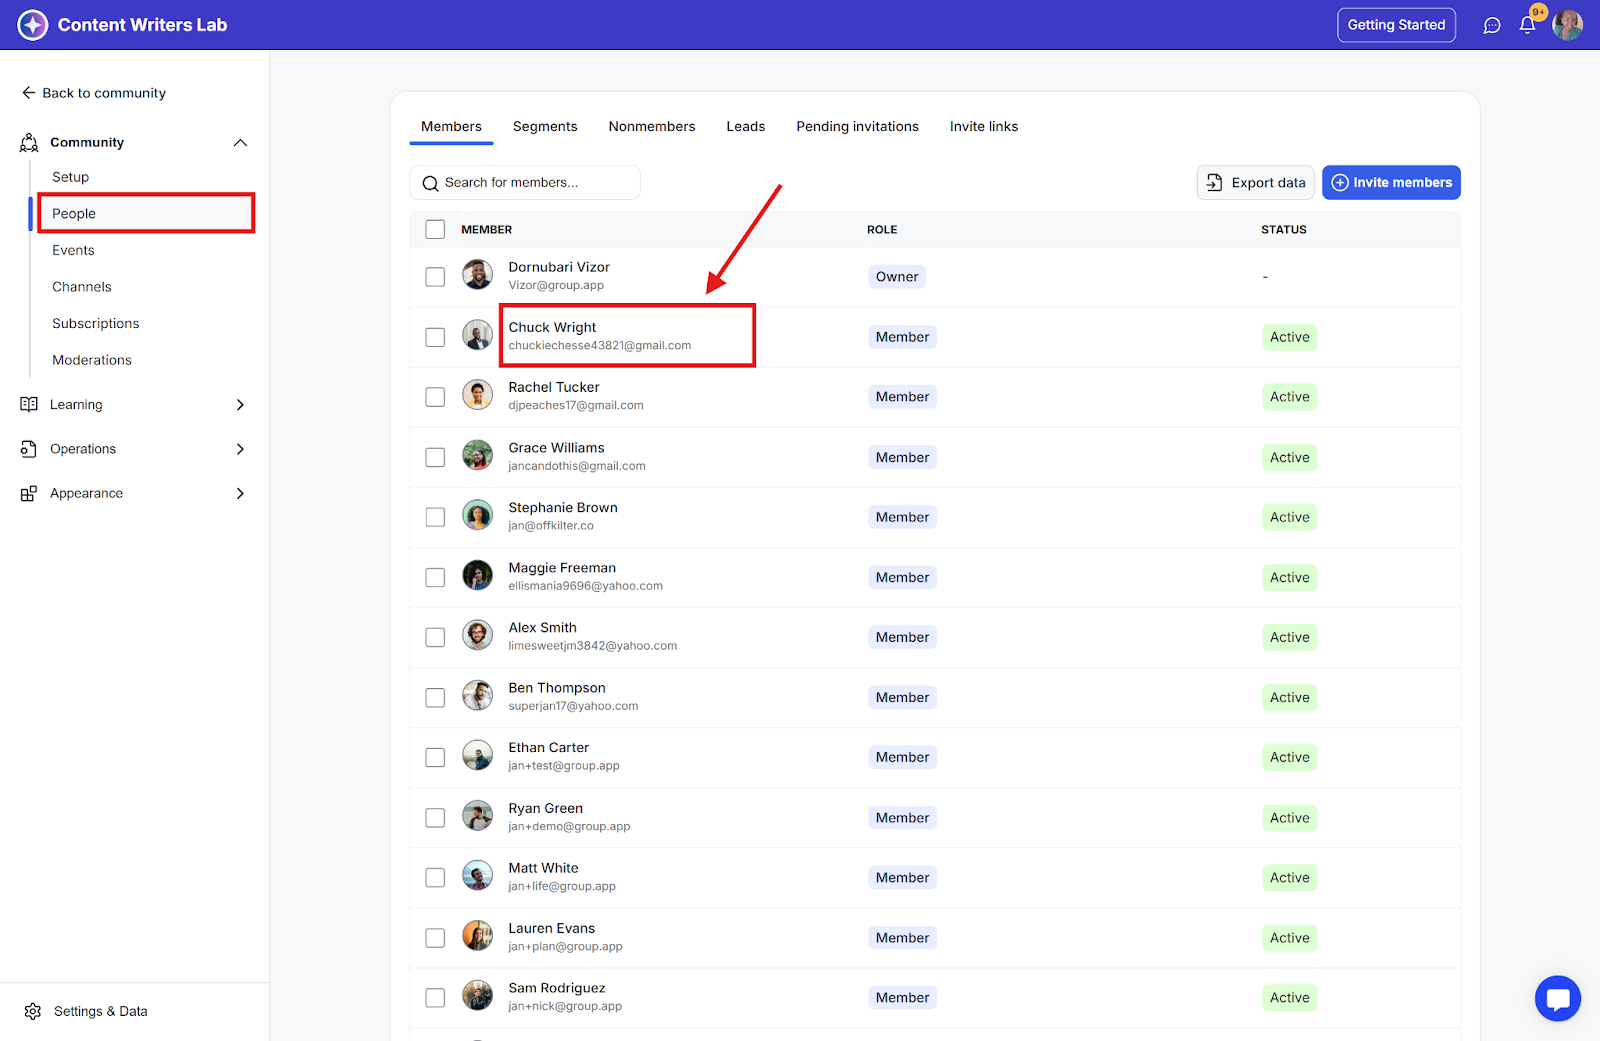This screenshot has height=1041, width=1600.
Task: Click the back arrow to community
Action: click(29, 93)
